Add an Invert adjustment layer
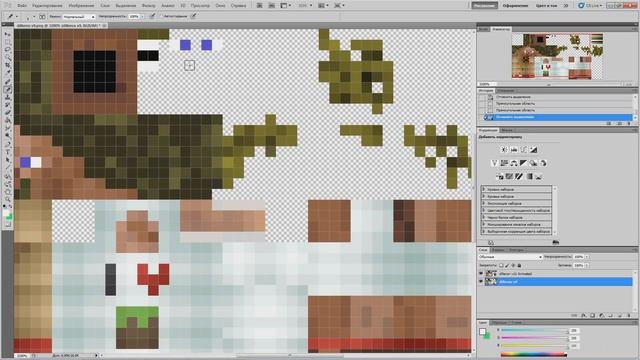Viewport: 640px width, 360px height. coord(500,176)
